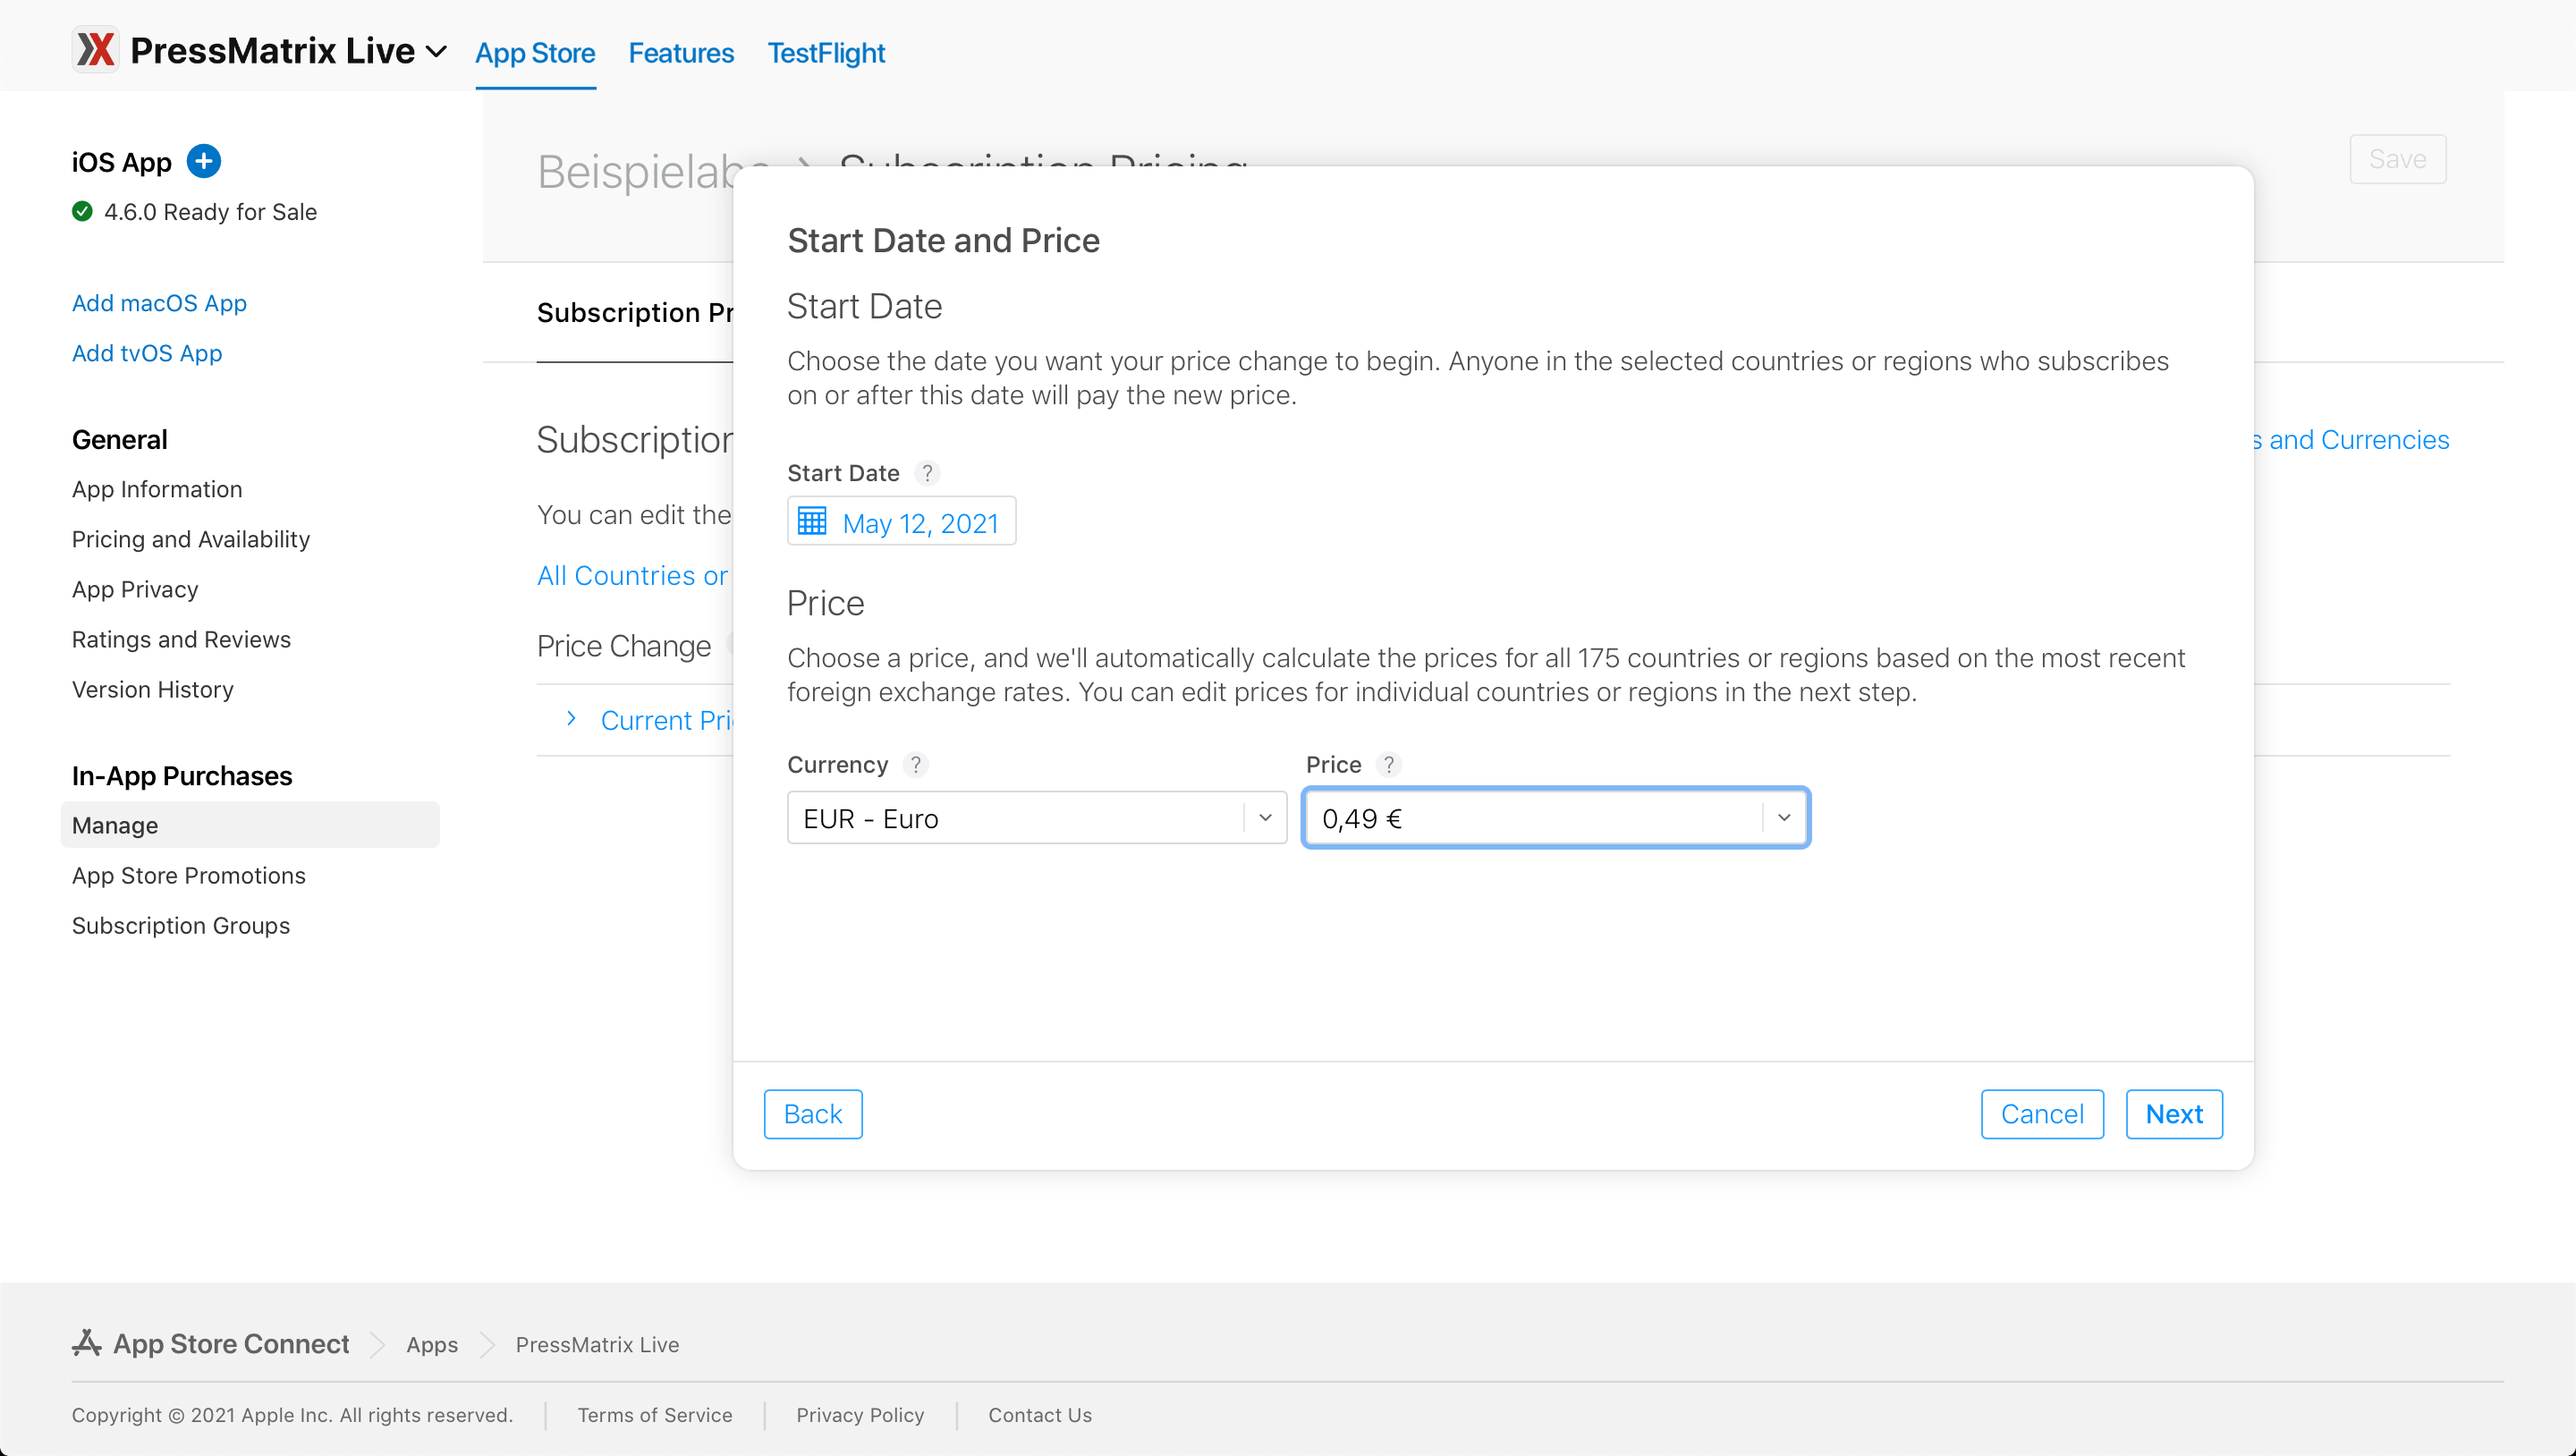Image resolution: width=2576 pixels, height=1456 pixels.
Task: Click the Start Date help question mark
Action: tap(927, 473)
